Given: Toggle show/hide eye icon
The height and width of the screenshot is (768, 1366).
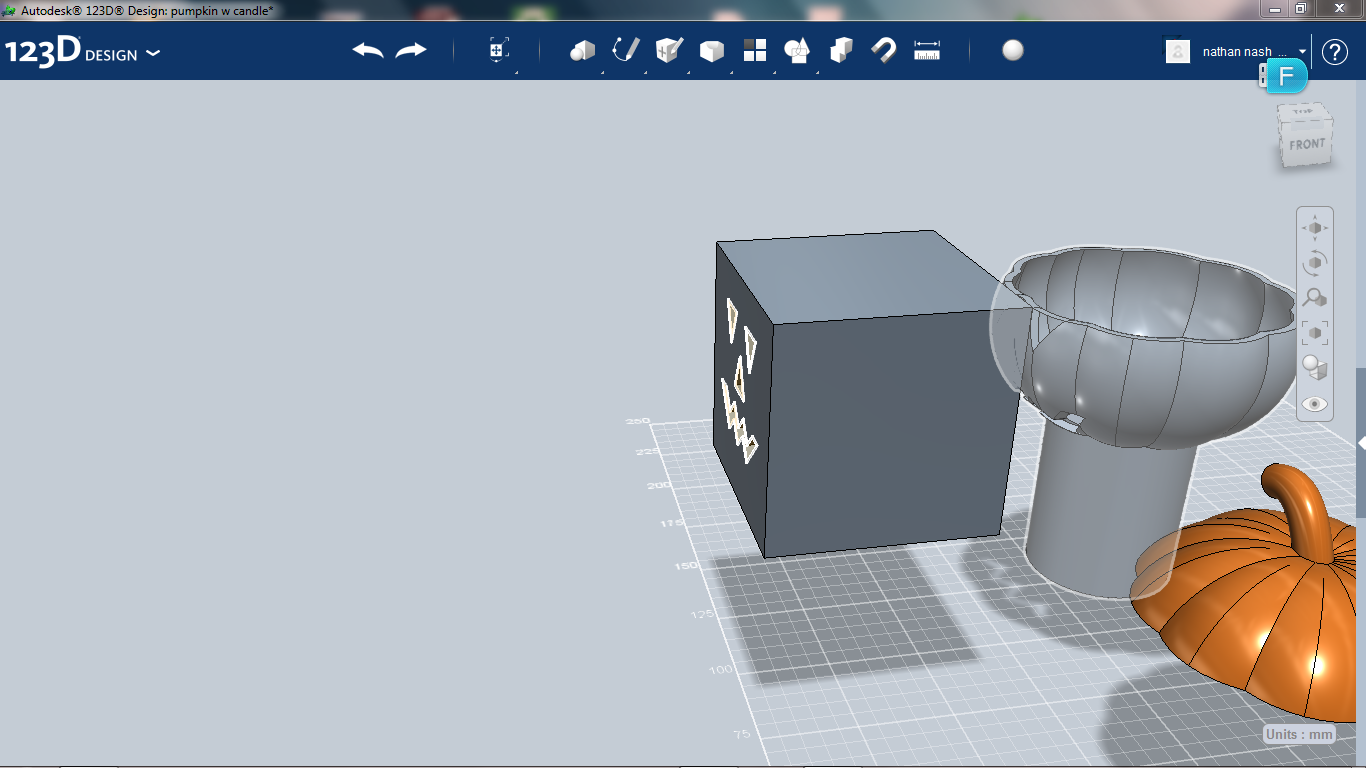Looking at the screenshot, I should point(1315,404).
